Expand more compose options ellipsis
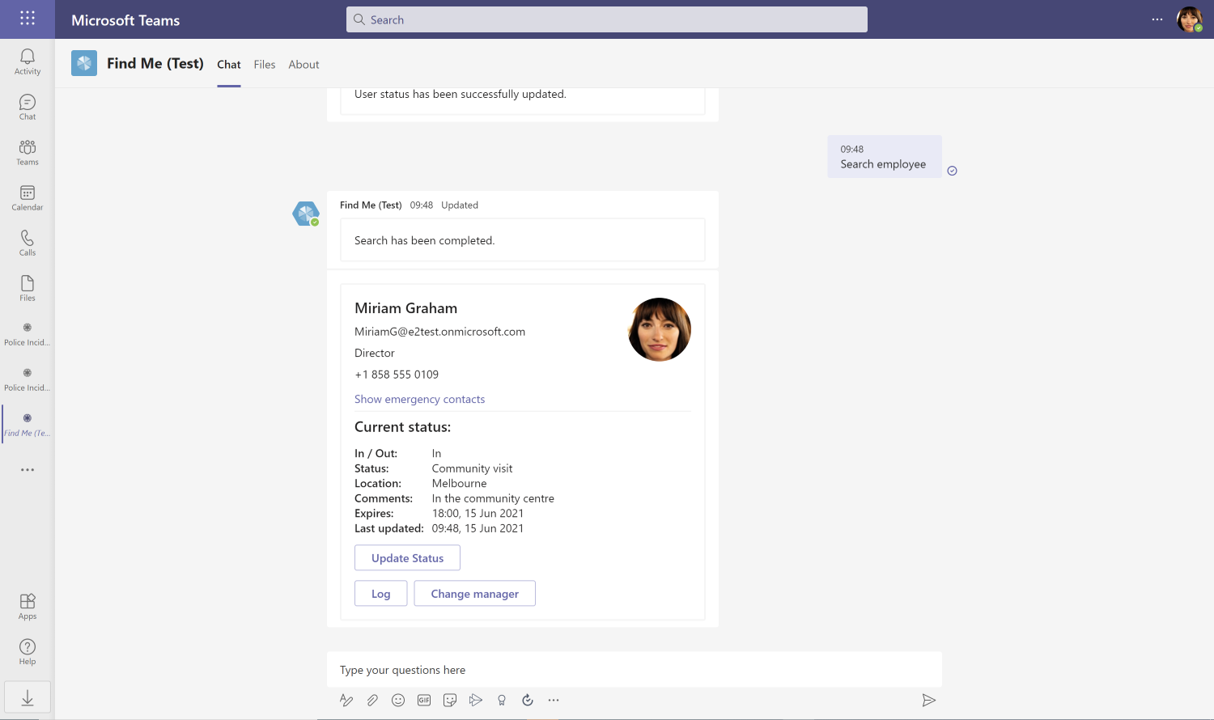Image resolution: width=1214 pixels, height=720 pixels. tap(553, 700)
